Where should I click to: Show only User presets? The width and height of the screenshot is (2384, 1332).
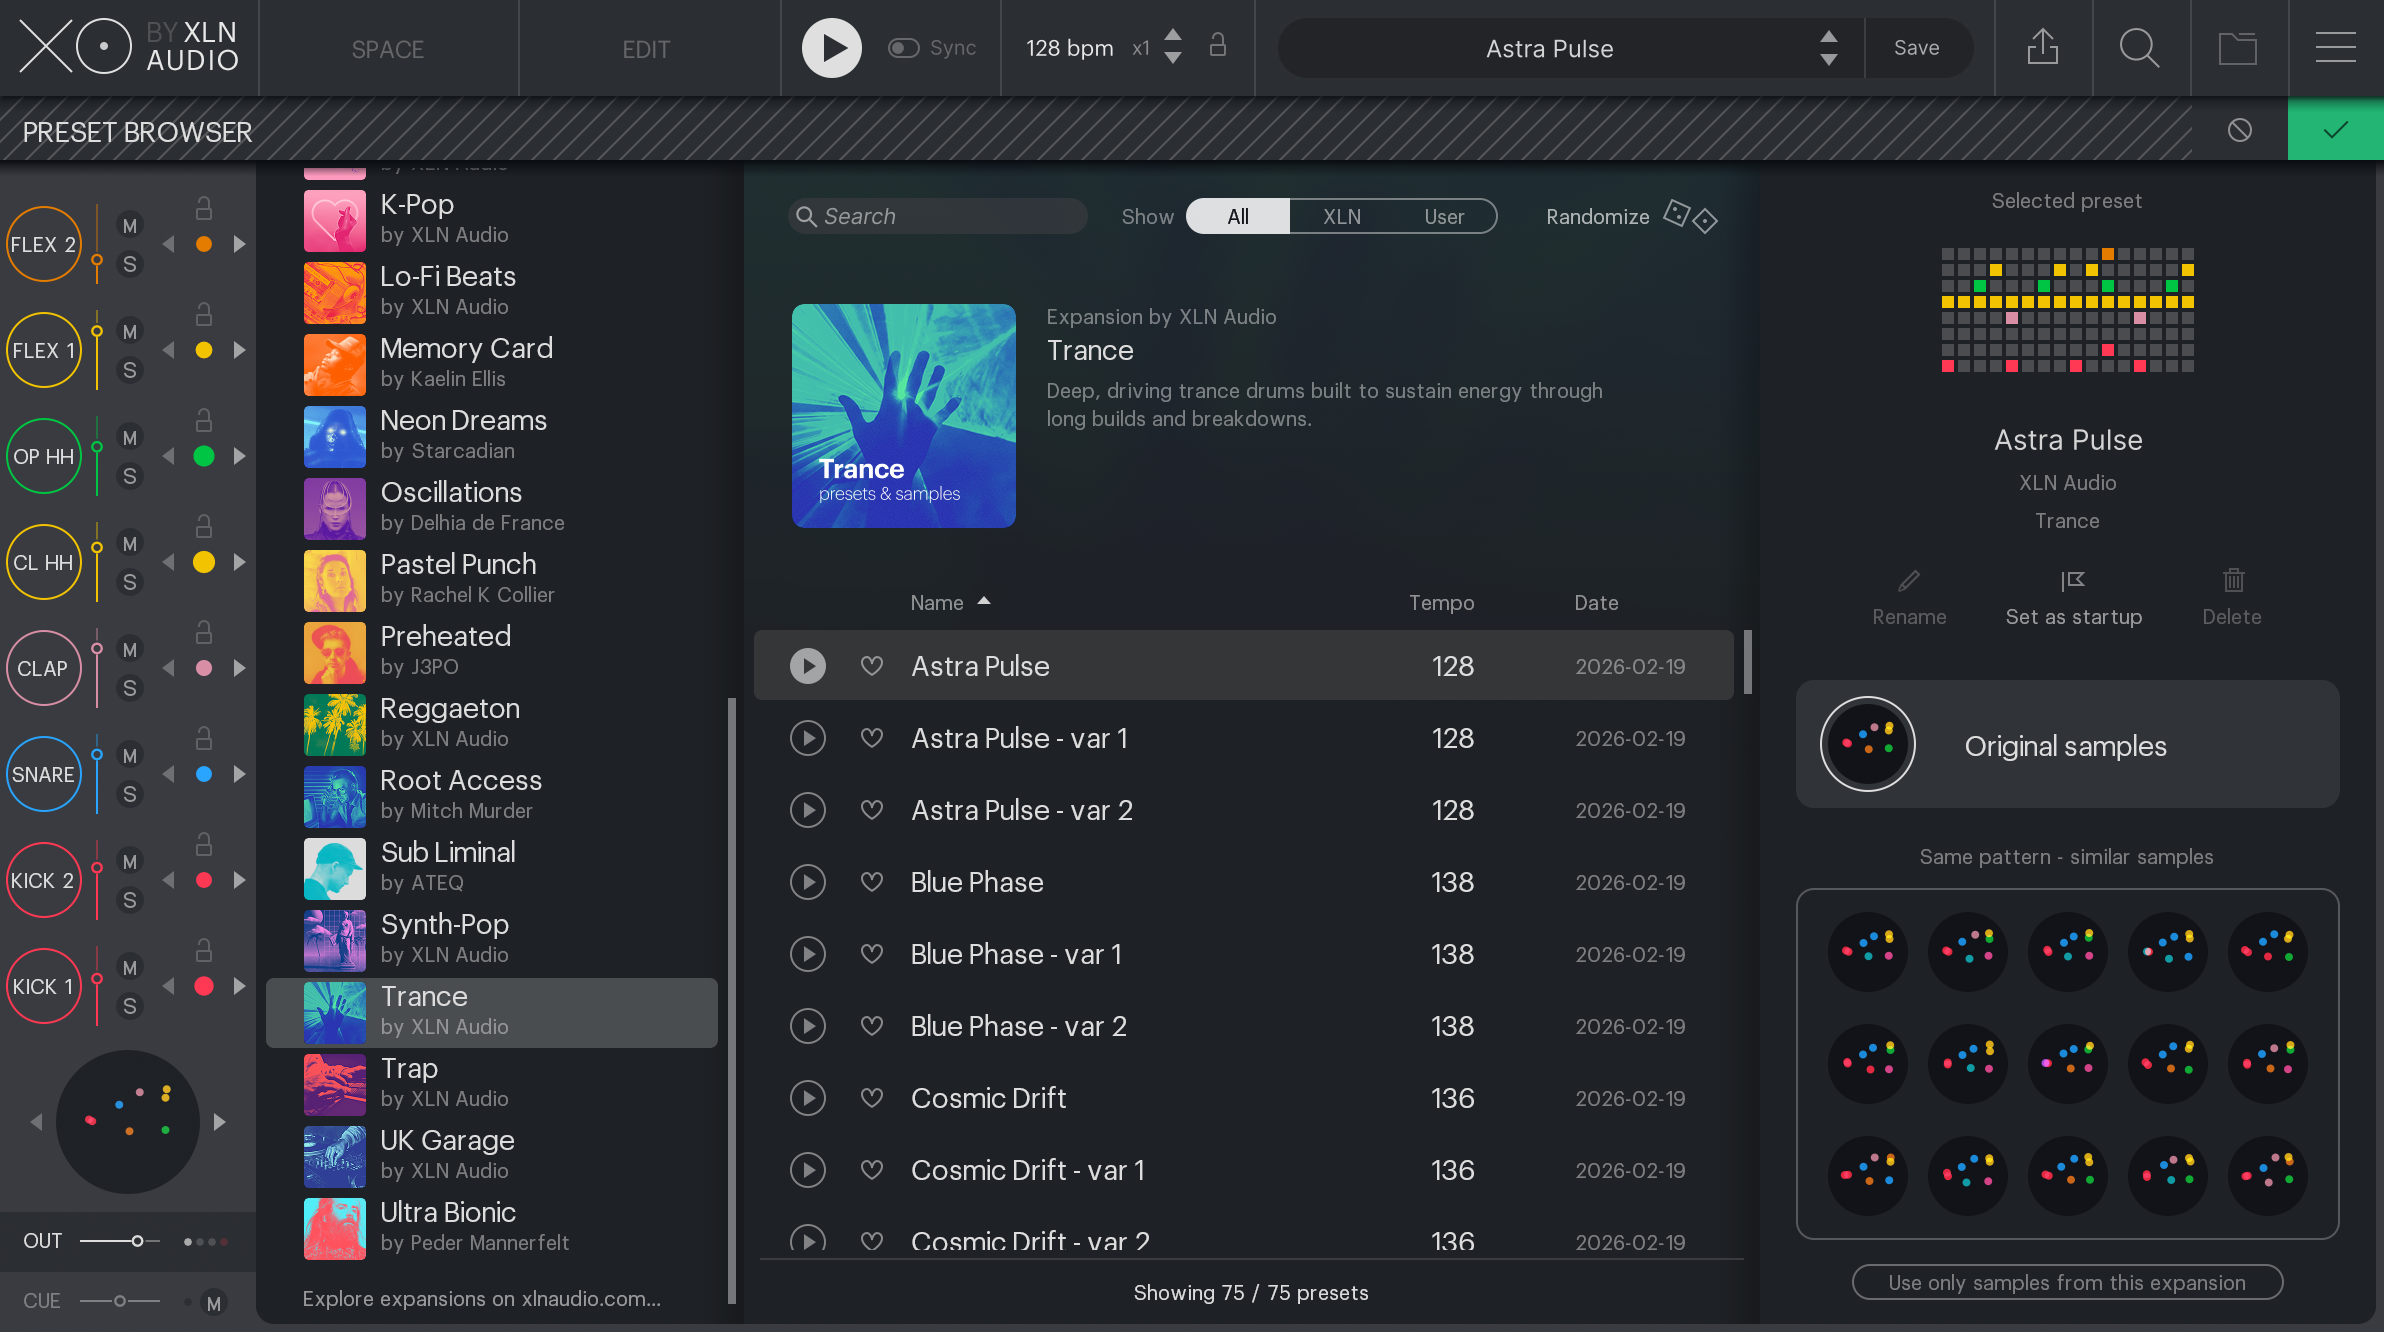[1443, 216]
